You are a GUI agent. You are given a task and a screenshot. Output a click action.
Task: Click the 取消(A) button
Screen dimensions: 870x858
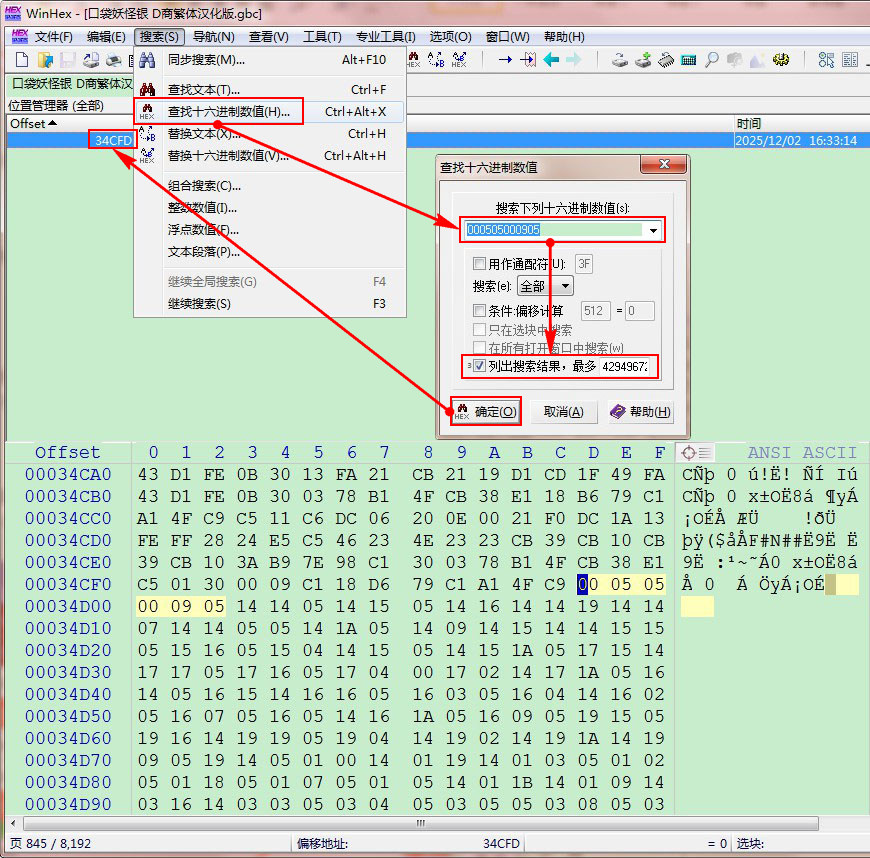click(x=563, y=412)
